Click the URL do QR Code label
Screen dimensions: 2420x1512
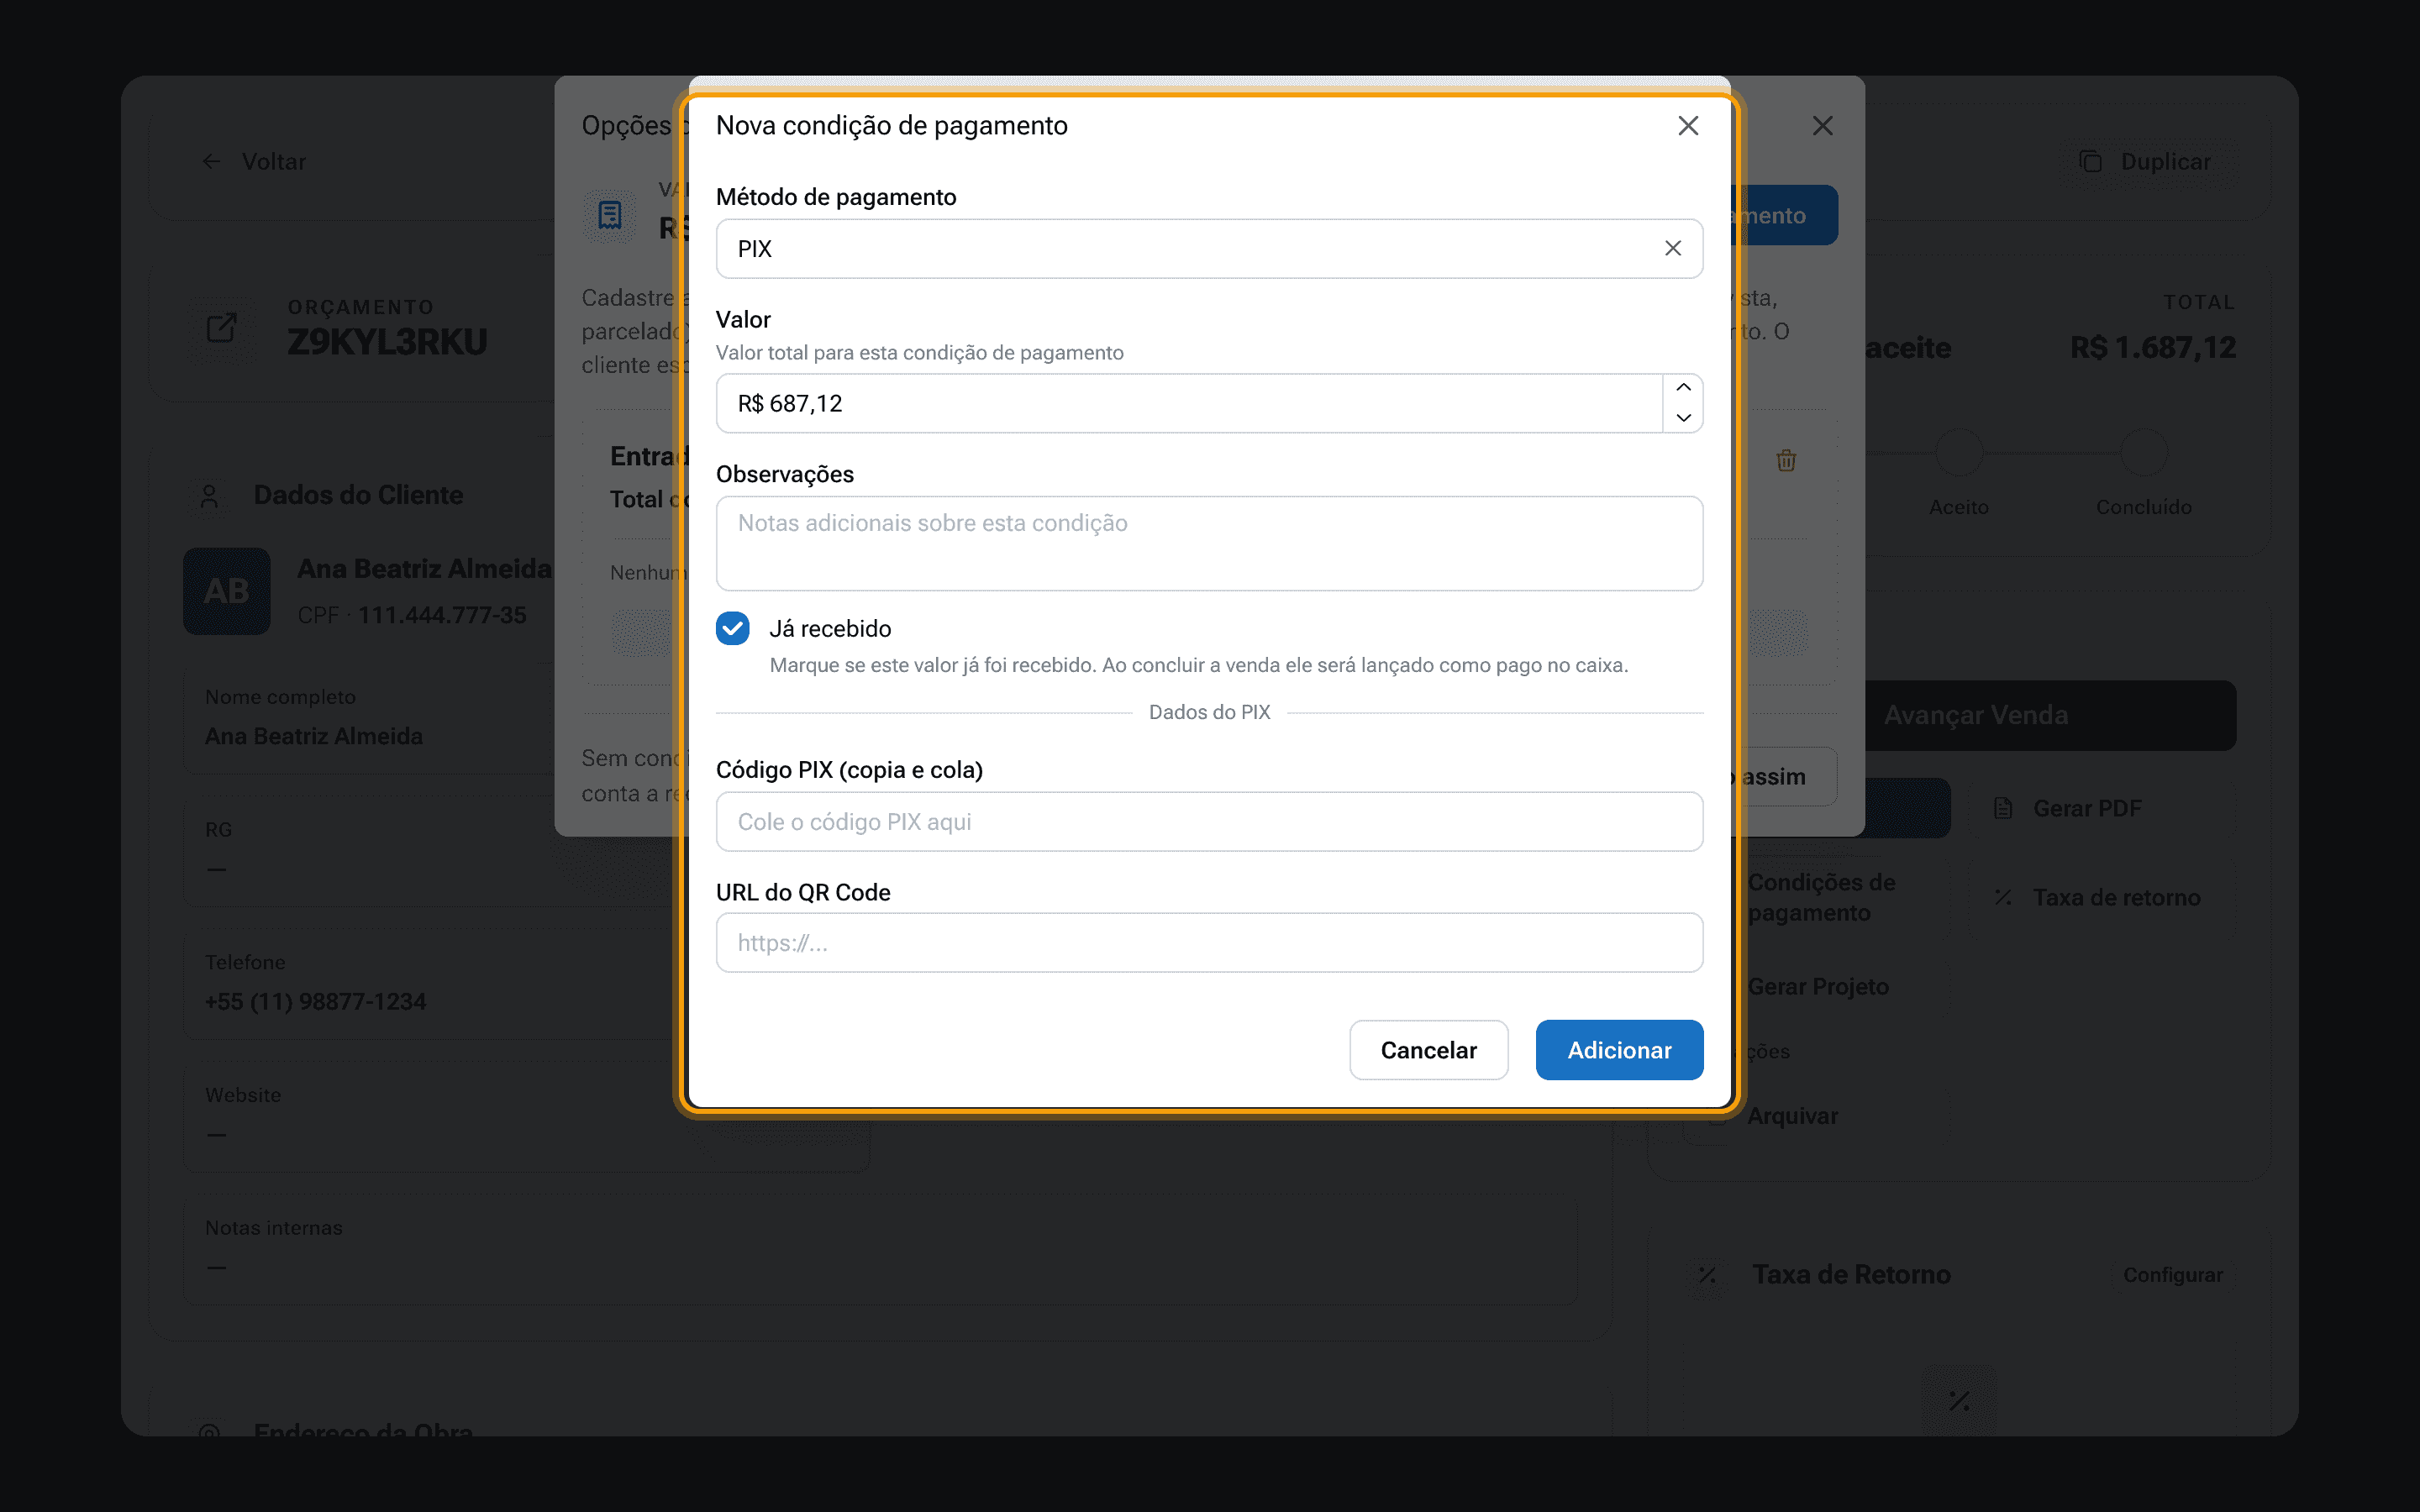click(803, 892)
